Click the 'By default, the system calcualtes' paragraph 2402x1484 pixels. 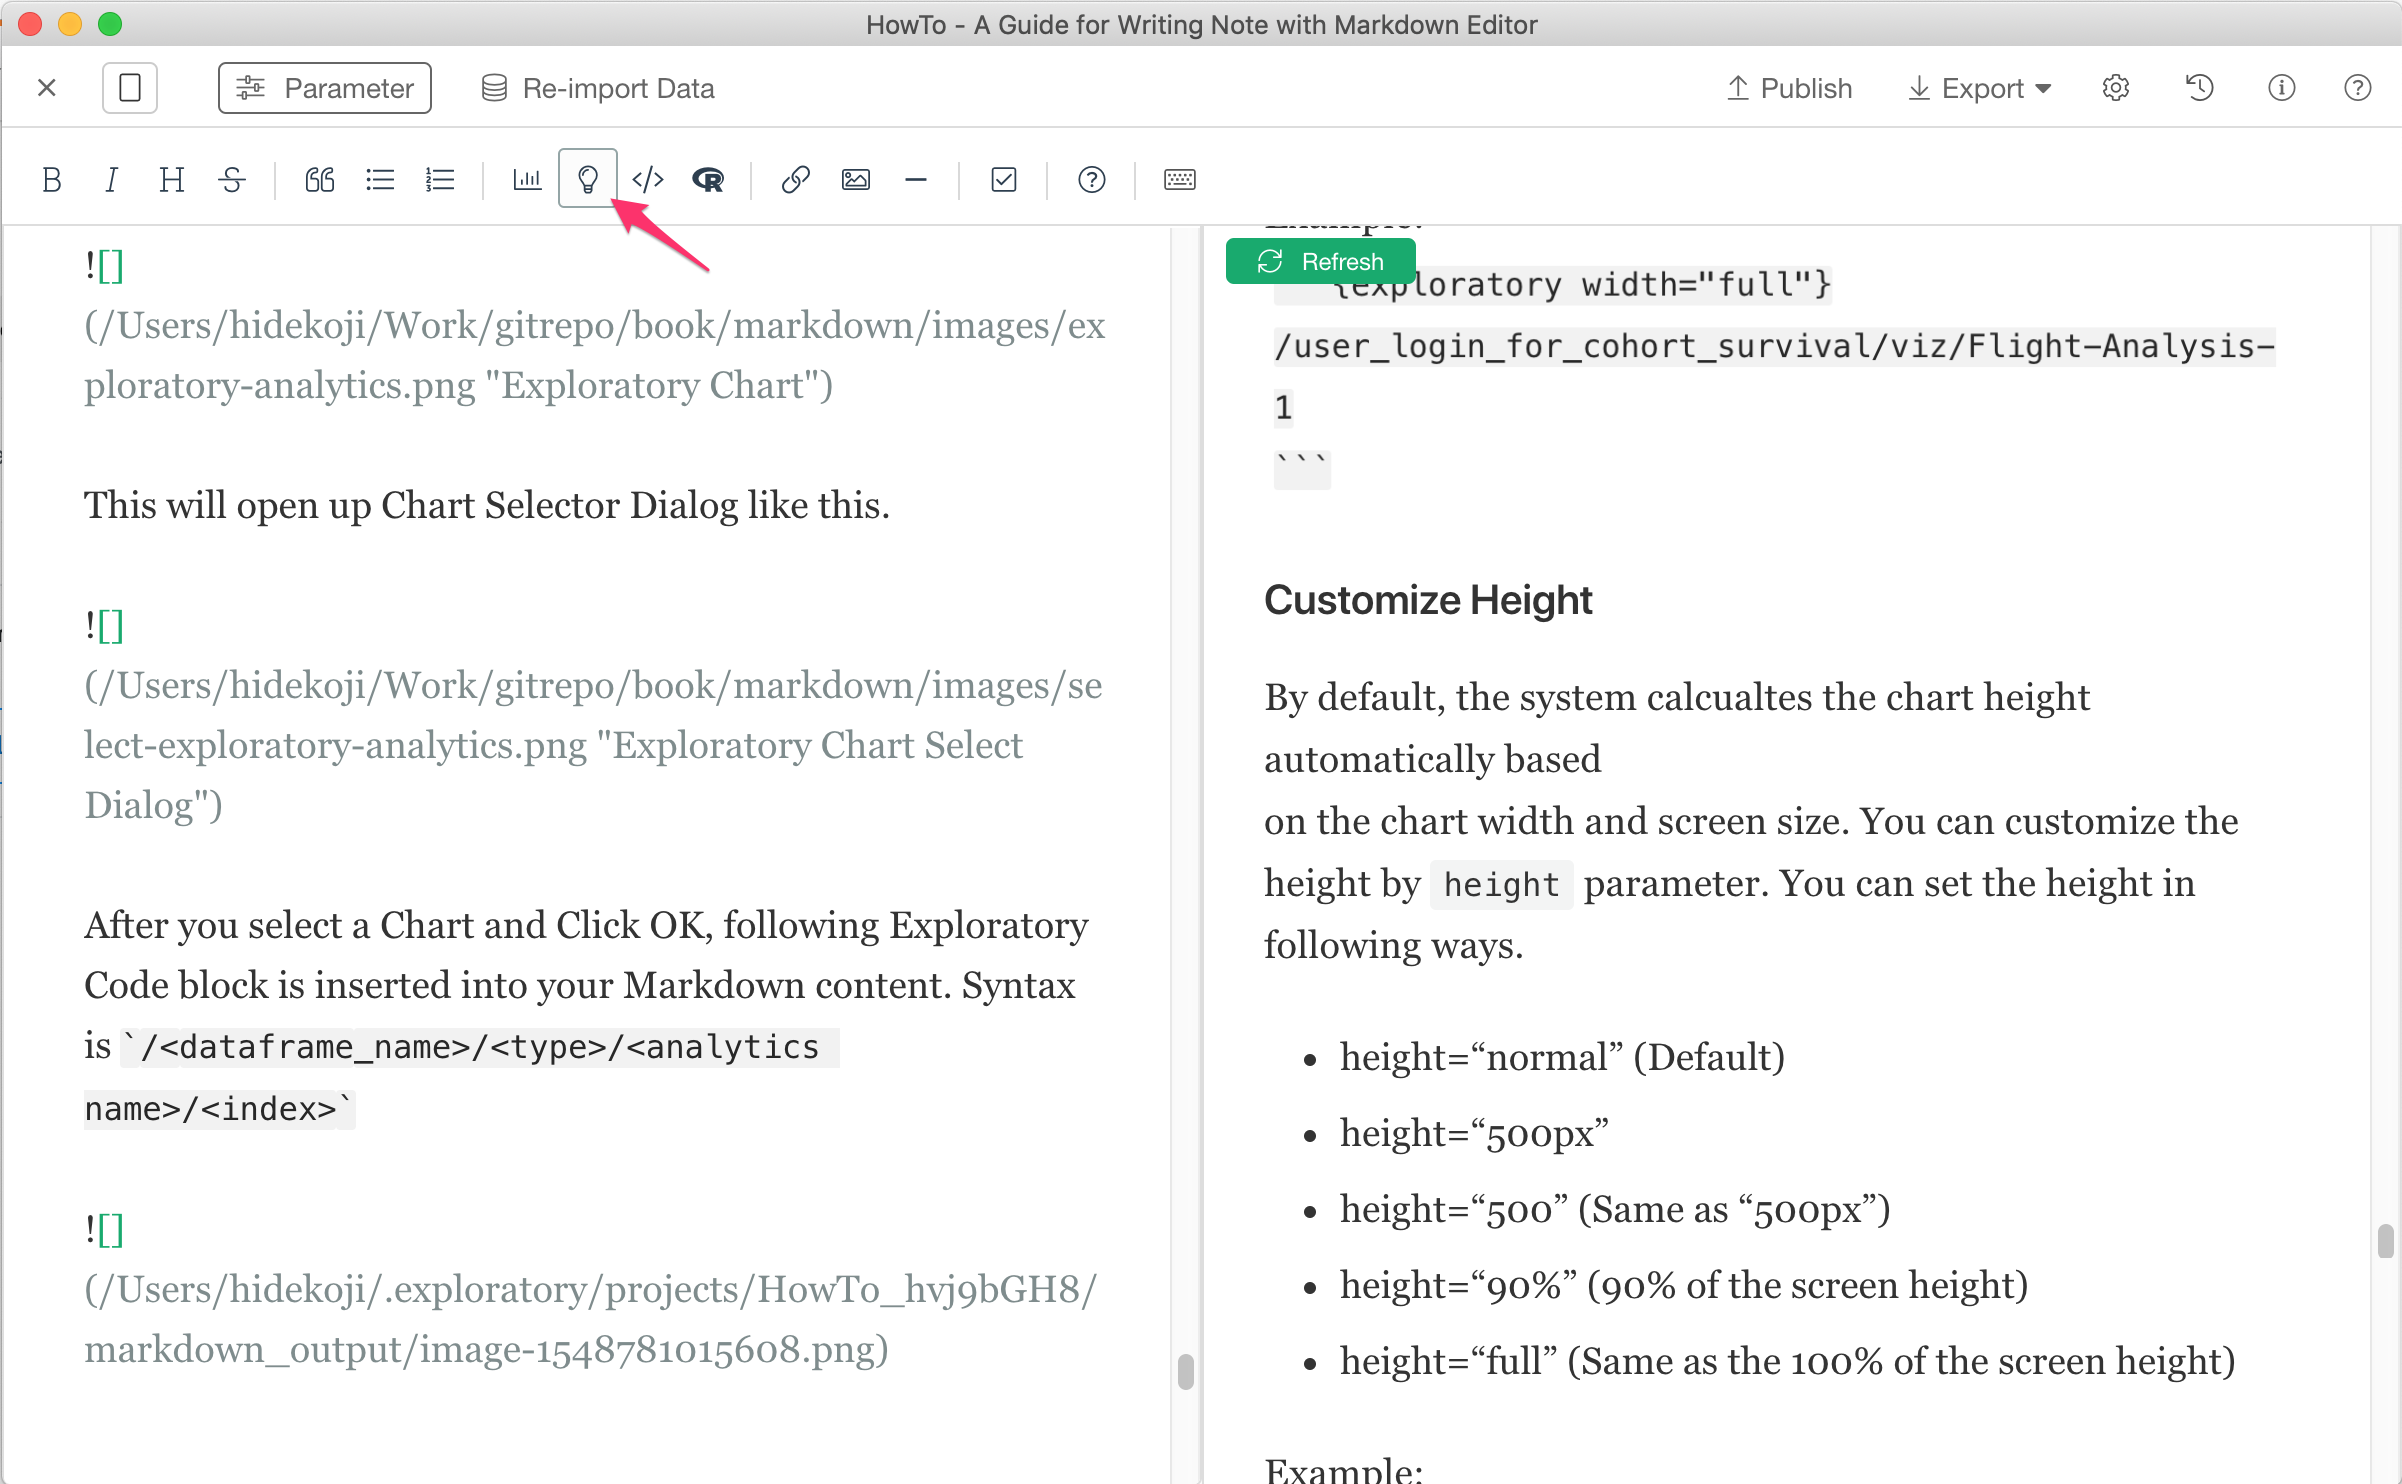(x=1750, y=821)
